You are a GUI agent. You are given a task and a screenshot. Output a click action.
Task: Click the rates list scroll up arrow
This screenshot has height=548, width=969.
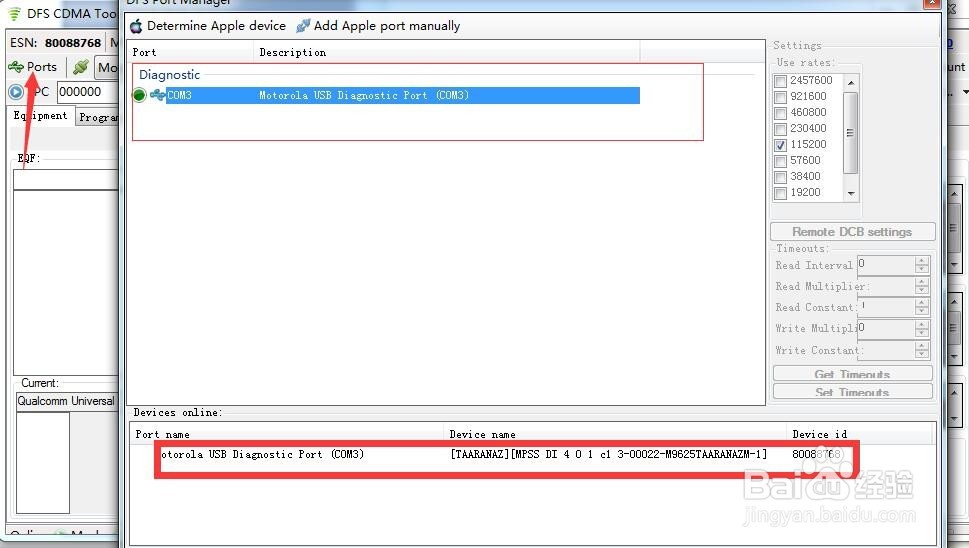tap(851, 82)
